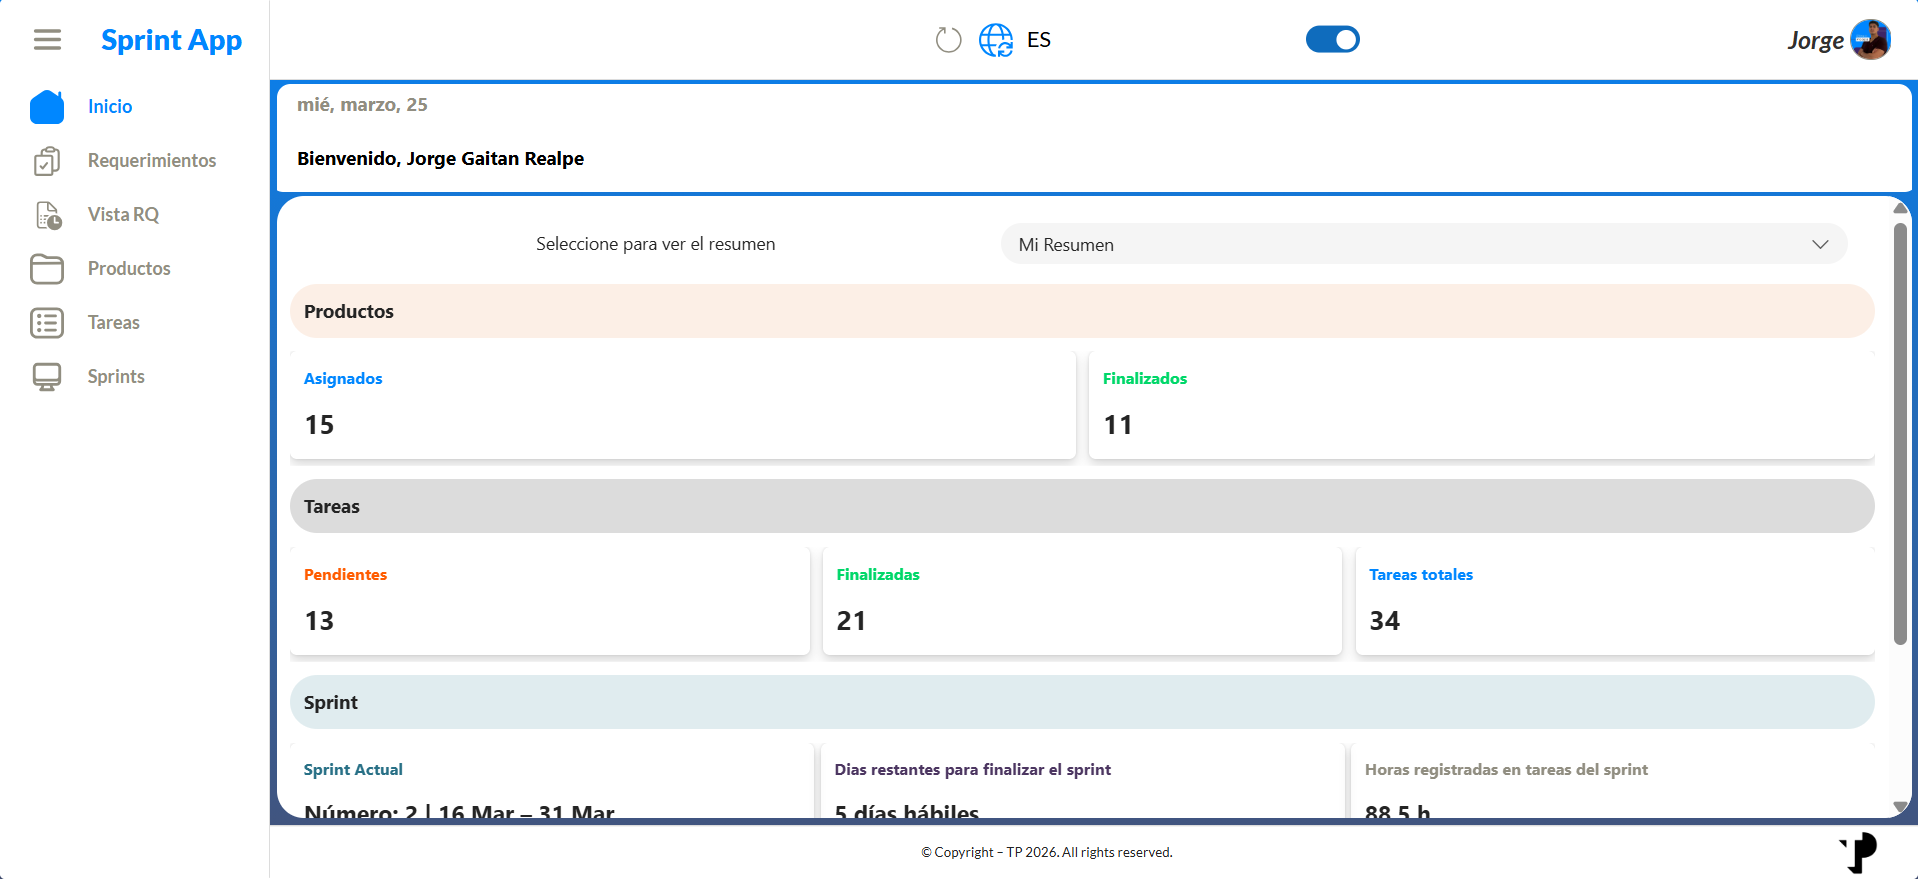Click the Tareas list icon
Viewport: 1920px width, 880px height.
click(x=47, y=322)
